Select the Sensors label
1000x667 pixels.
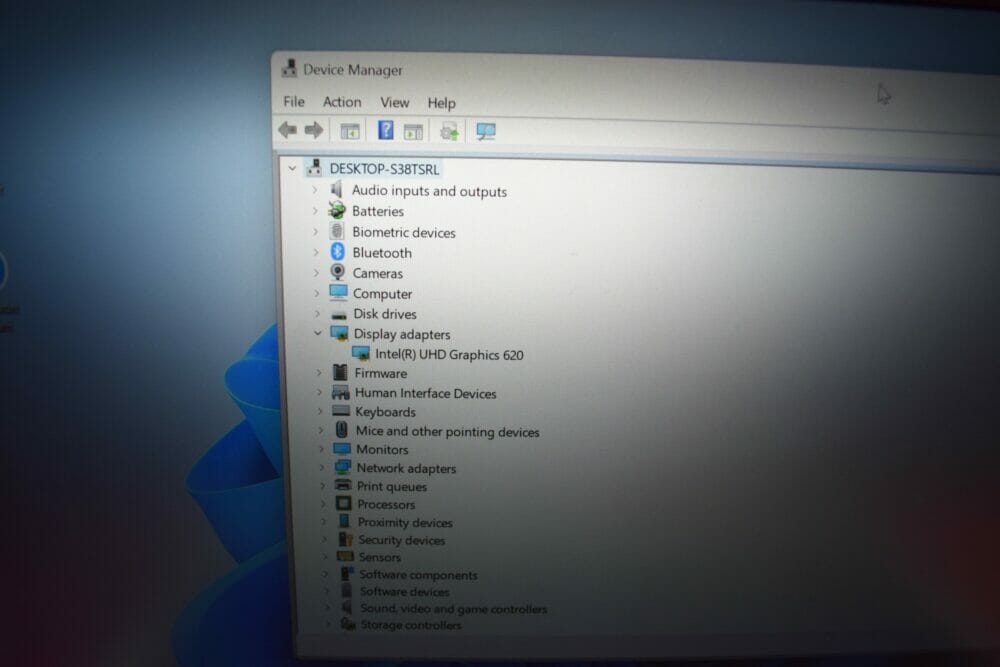(x=379, y=557)
